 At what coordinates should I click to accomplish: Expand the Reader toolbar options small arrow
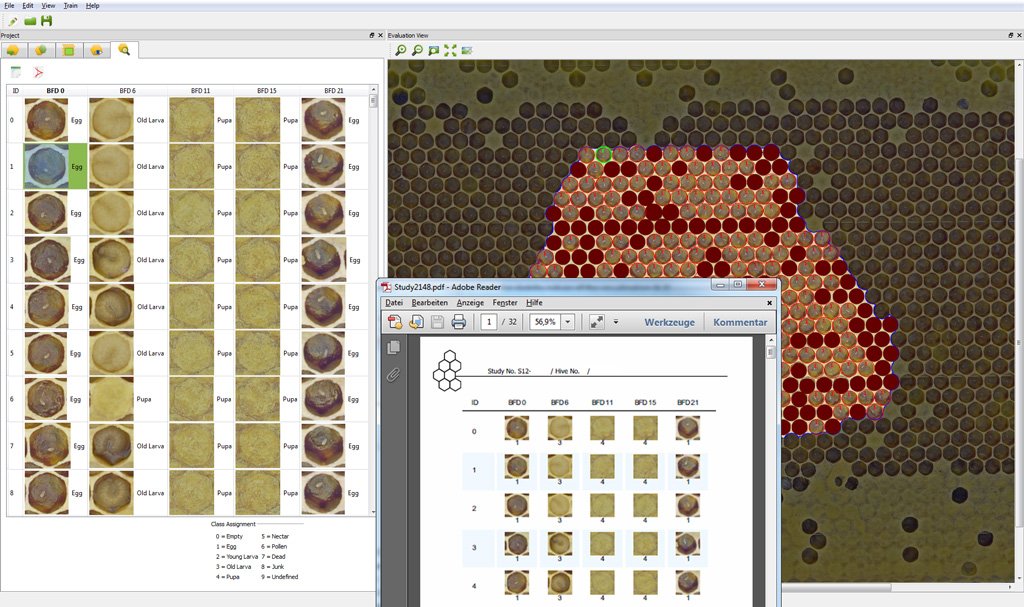pos(616,322)
